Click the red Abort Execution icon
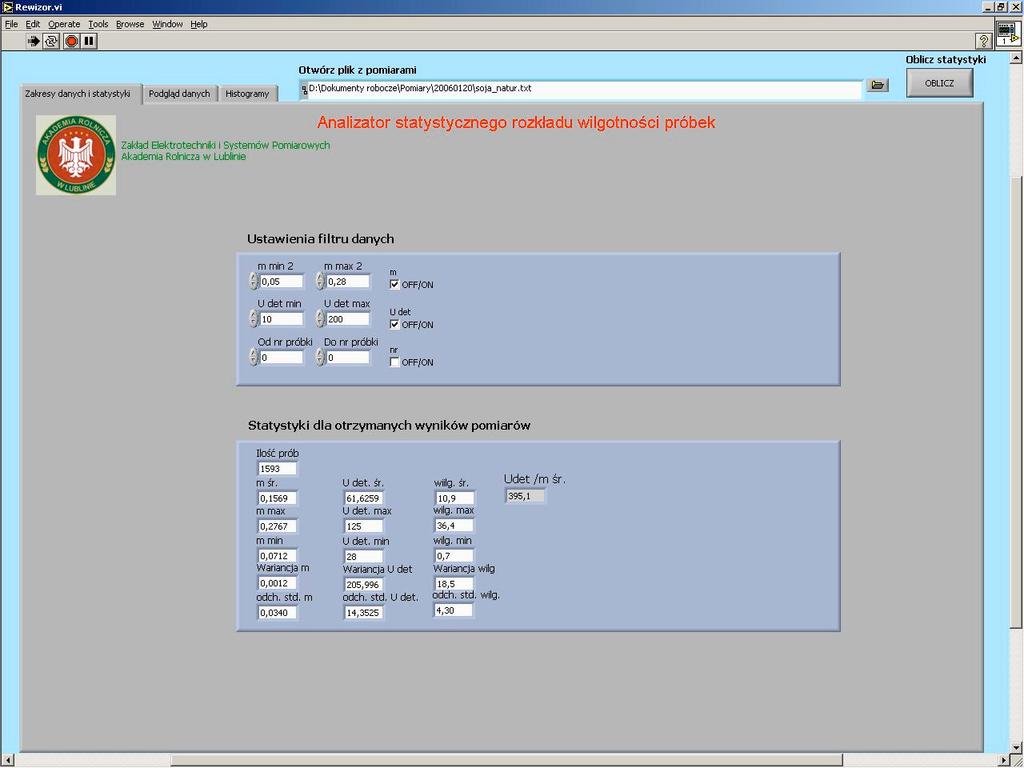This screenshot has height=768, width=1024. 71,41
